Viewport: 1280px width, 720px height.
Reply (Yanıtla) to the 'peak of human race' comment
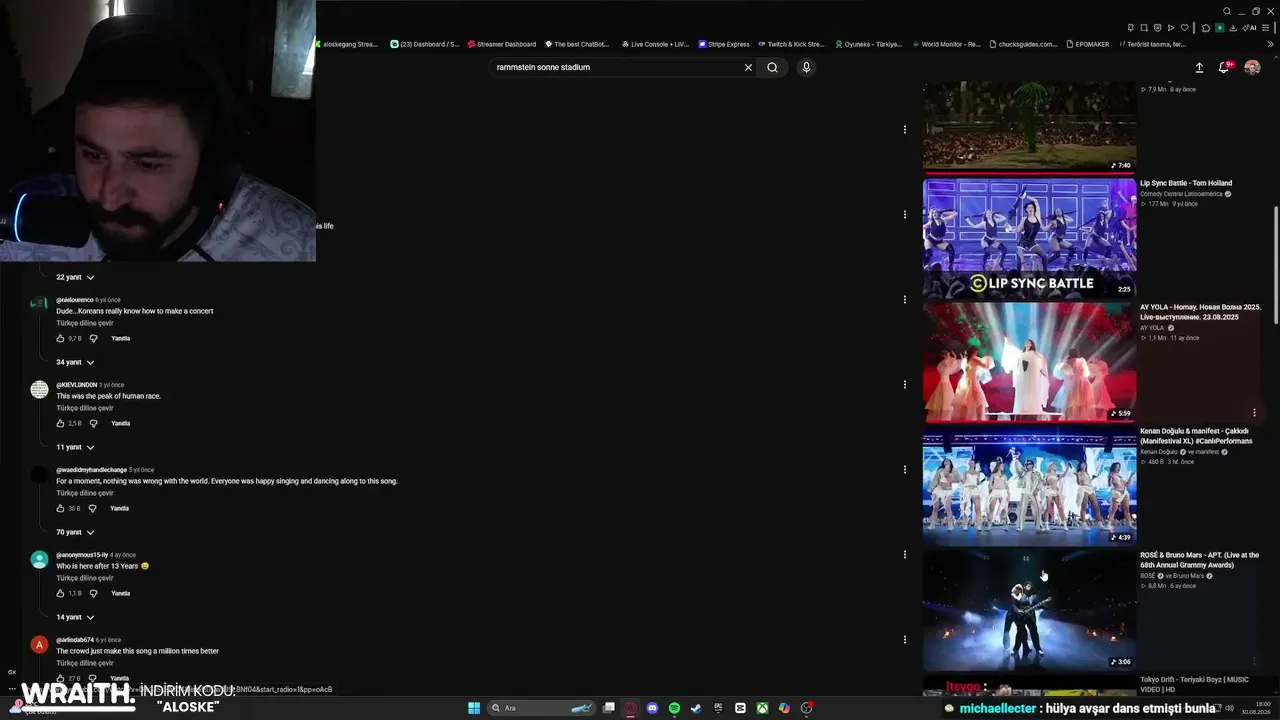pyautogui.click(x=120, y=423)
